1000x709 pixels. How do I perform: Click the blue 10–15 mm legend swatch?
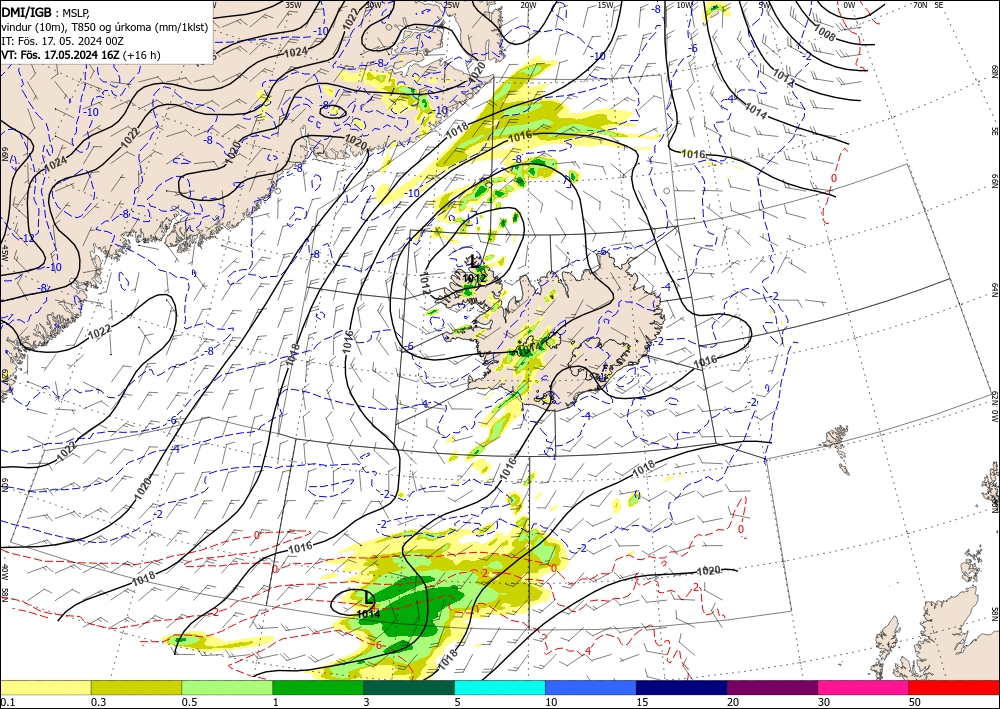(x=591, y=687)
